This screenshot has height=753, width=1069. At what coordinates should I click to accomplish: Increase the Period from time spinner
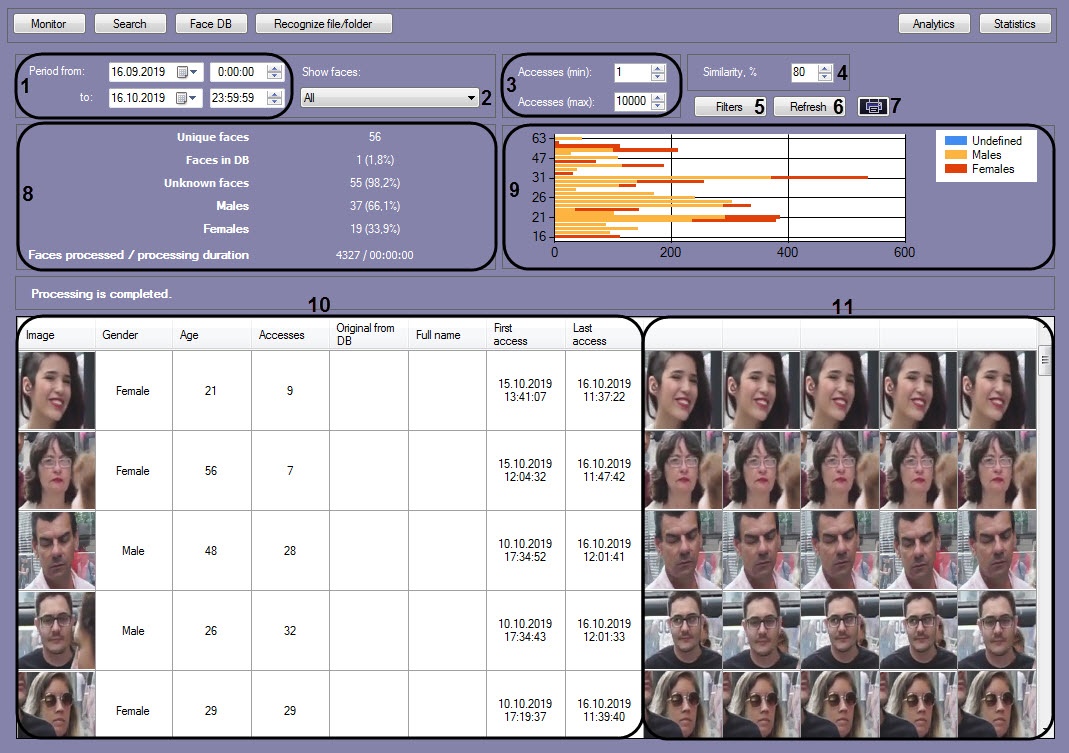point(275,68)
